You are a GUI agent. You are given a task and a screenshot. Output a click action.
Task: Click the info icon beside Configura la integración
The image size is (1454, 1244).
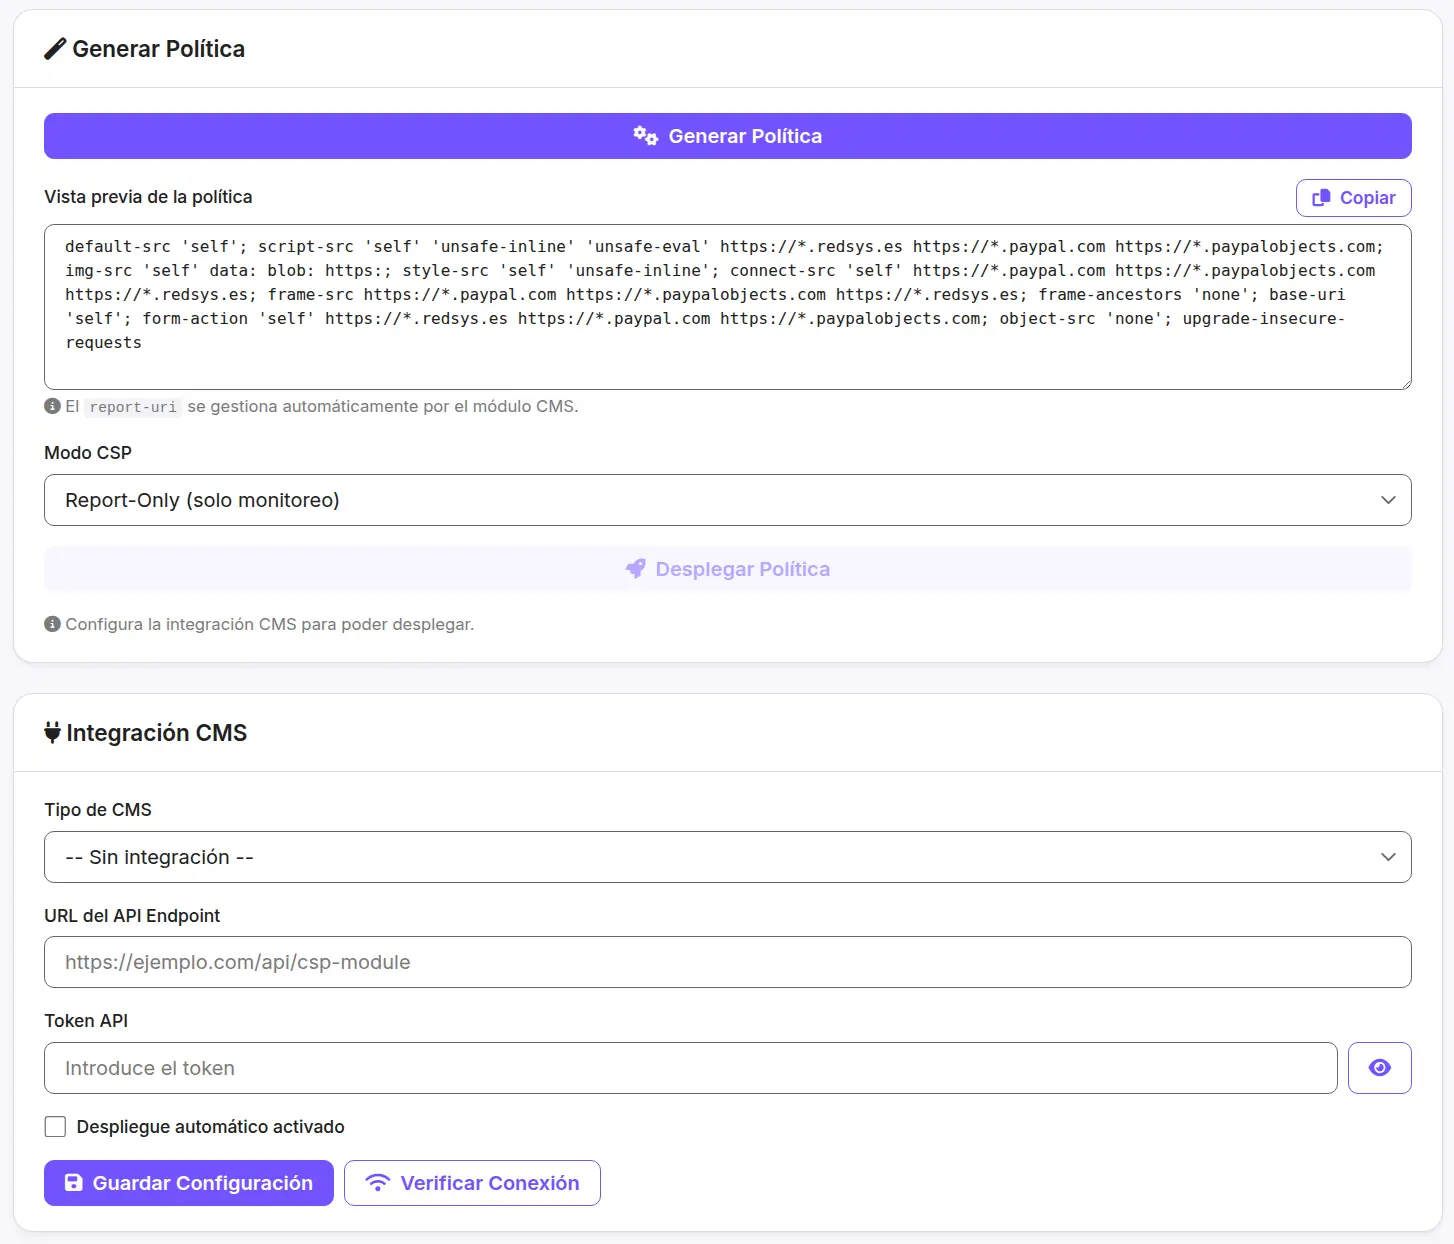(x=52, y=624)
